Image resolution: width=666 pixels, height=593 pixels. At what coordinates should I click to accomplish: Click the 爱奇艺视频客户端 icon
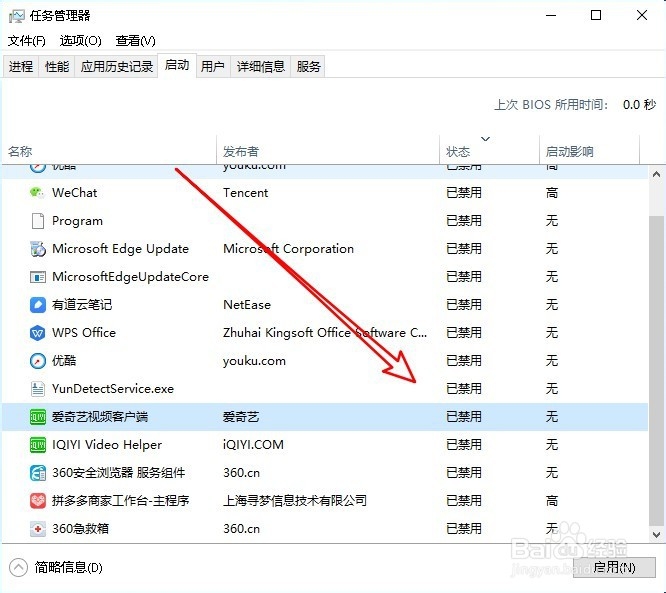tap(37, 417)
